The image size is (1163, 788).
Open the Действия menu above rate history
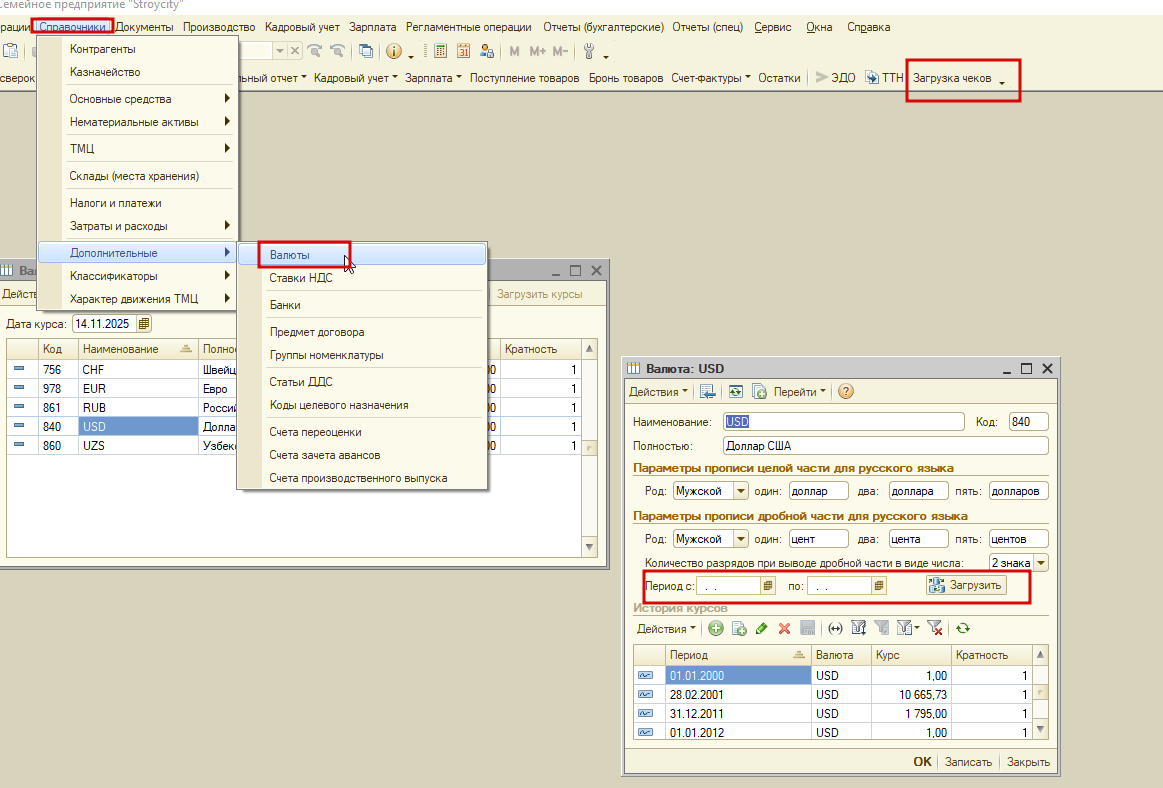pos(667,629)
